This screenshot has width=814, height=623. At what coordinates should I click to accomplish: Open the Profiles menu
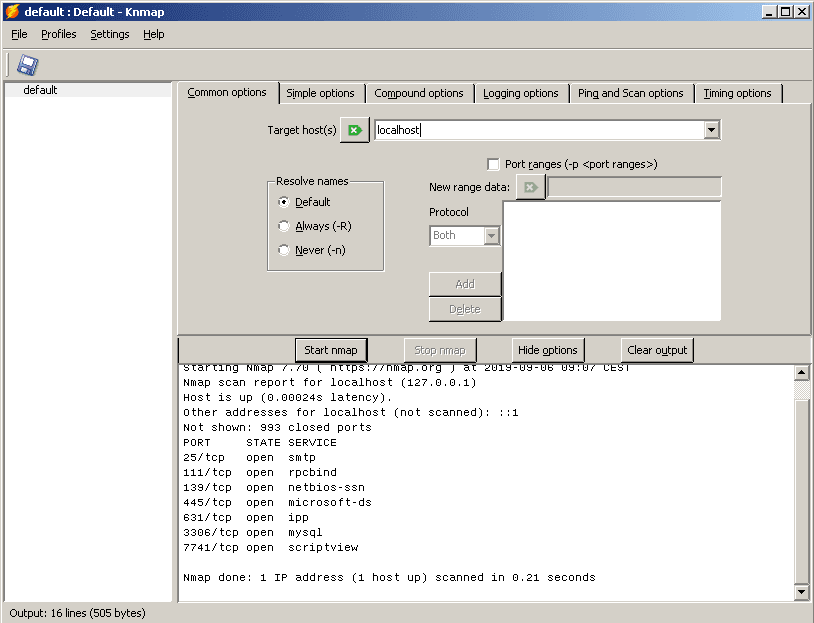click(59, 34)
